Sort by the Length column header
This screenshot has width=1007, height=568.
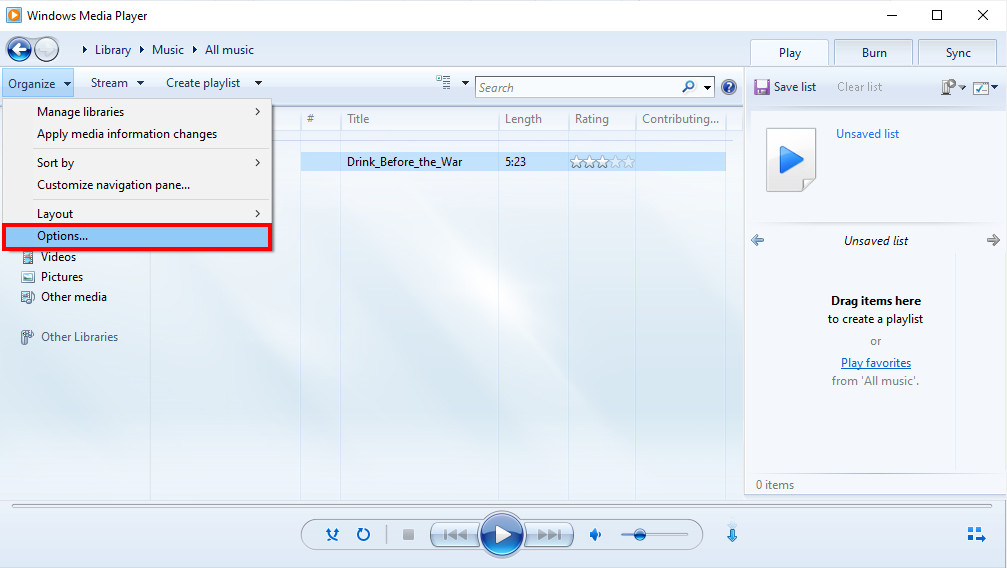[533, 119]
